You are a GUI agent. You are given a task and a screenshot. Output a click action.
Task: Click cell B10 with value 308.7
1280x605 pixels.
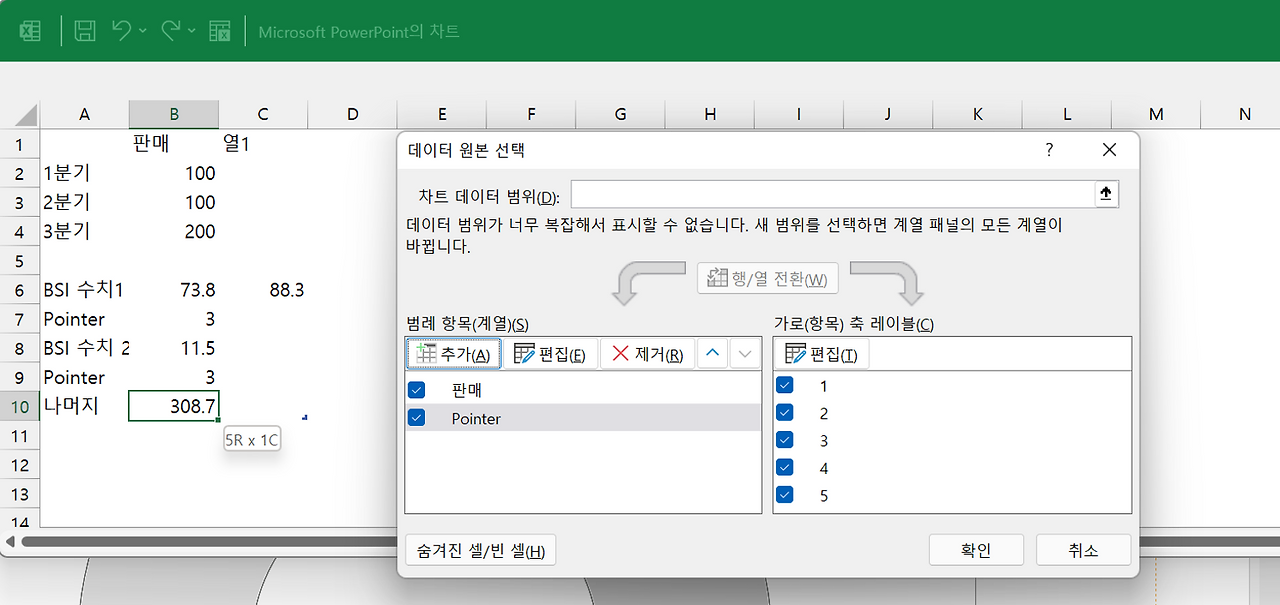[174, 406]
